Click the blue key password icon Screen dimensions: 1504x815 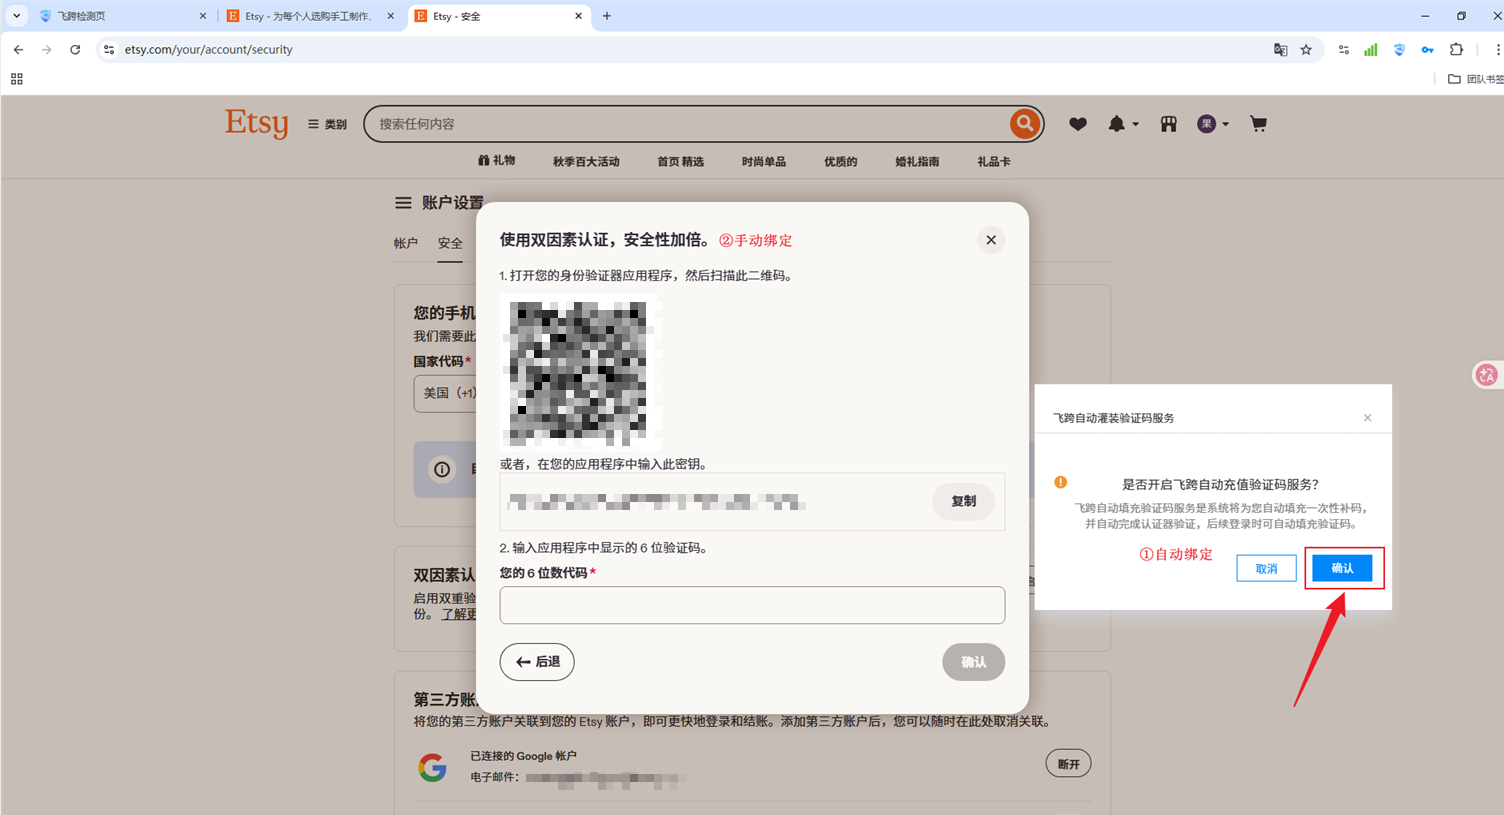click(1427, 49)
